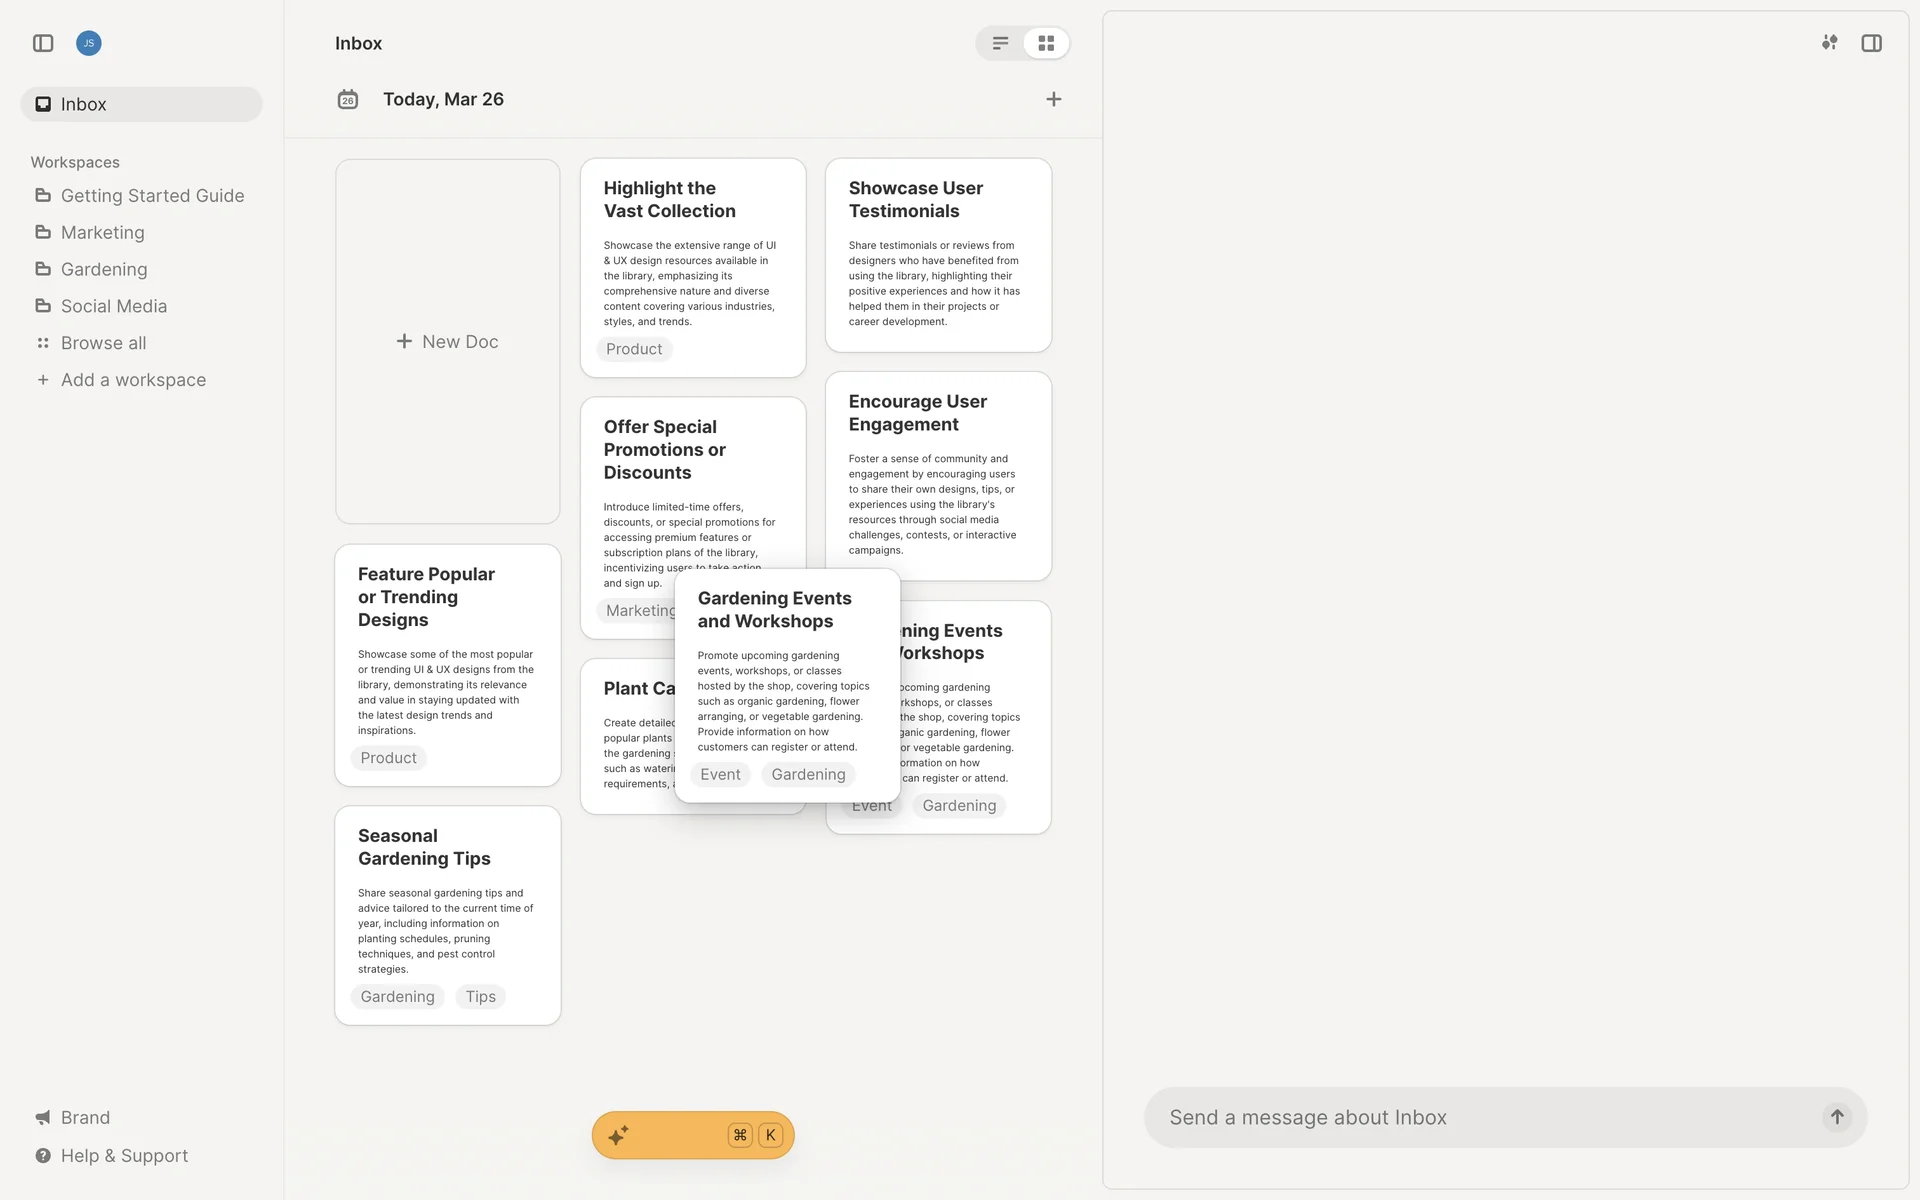Collapse the left sidebar panel icon
1920x1200 pixels.
click(x=43, y=43)
